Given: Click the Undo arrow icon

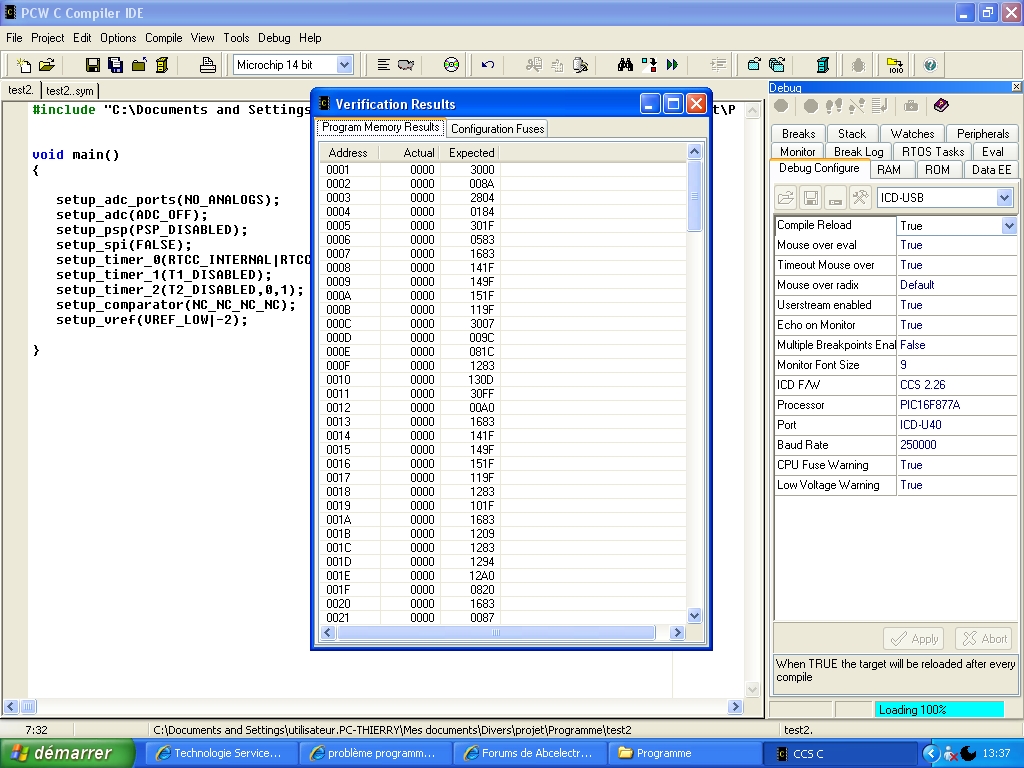Looking at the screenshot, I should click(x=488, y=65).
